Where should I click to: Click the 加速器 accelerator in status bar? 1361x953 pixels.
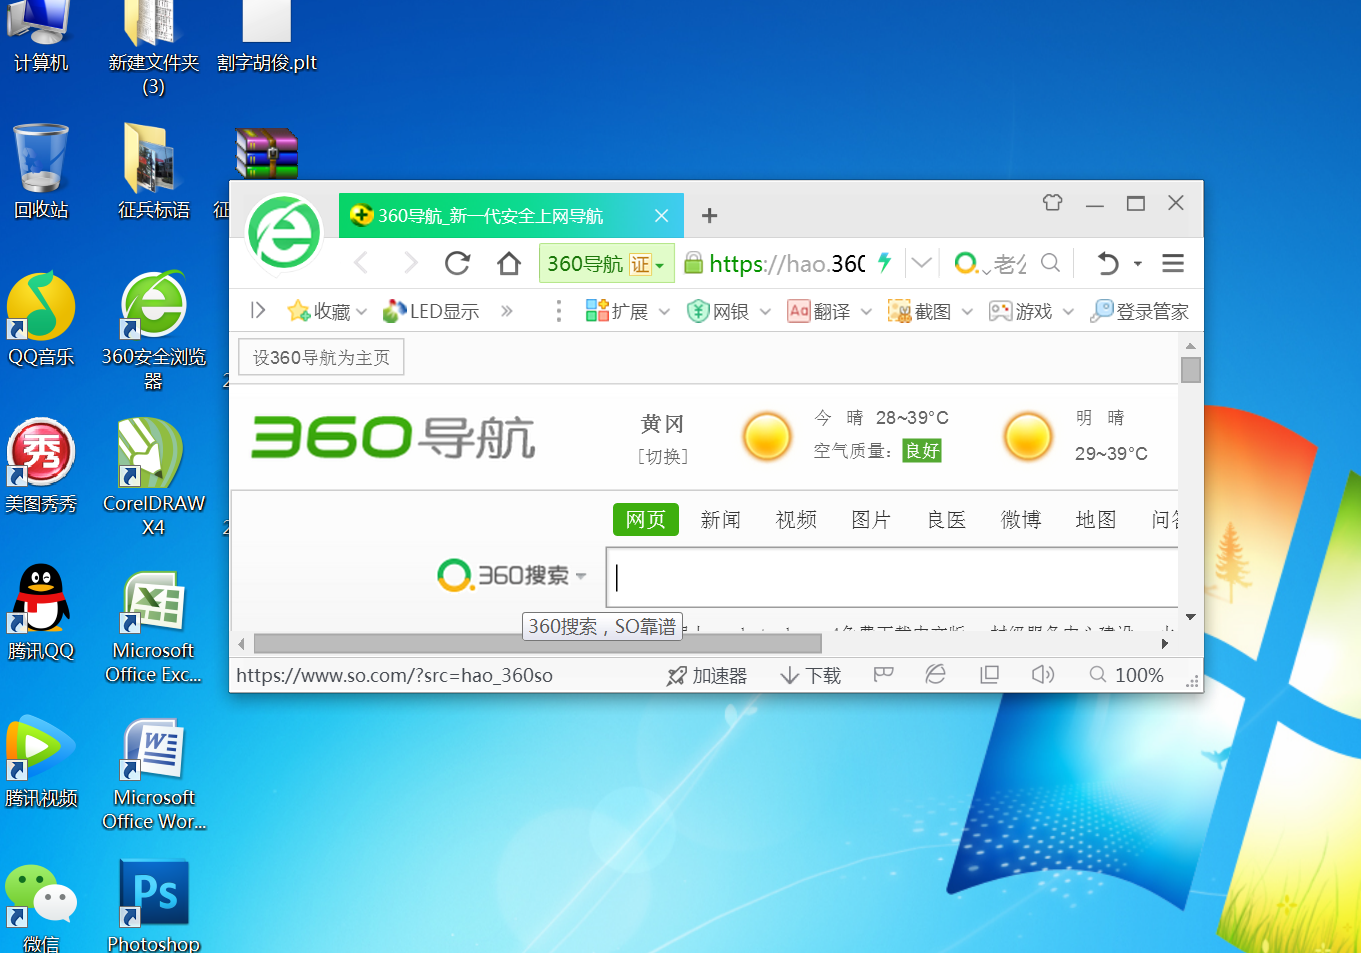(707, 675)
